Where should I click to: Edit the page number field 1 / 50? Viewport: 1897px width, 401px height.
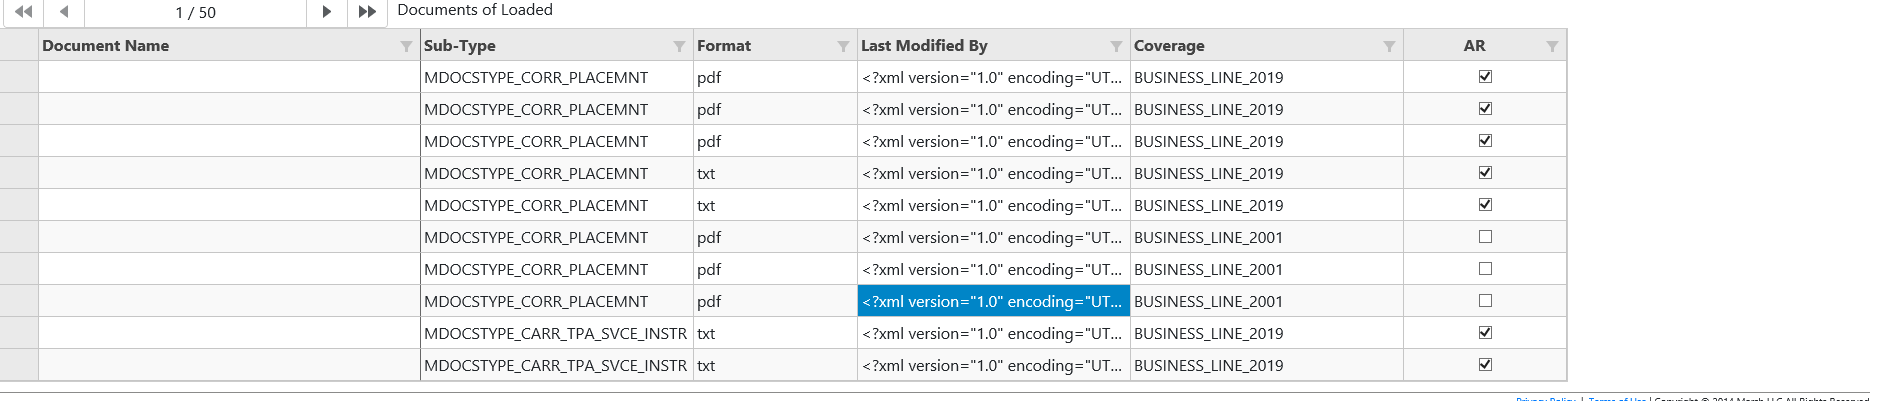point(195,13)
